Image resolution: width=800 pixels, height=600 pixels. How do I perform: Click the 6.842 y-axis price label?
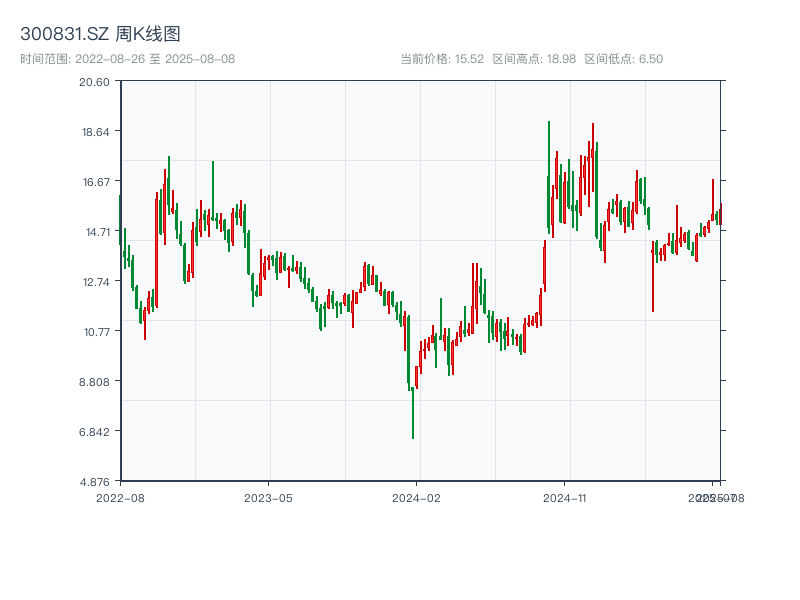click(94, 431)
